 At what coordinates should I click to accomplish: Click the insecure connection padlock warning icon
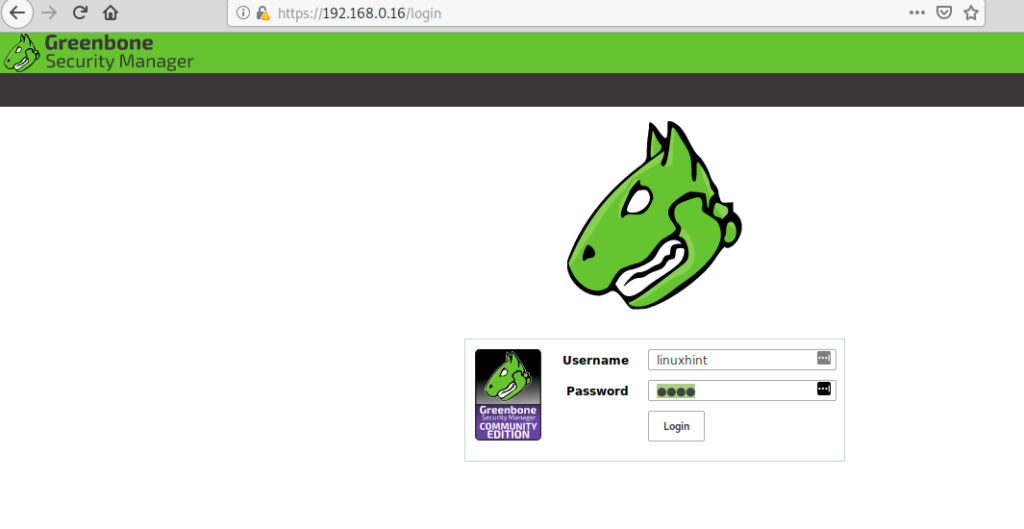coord(263,13)
